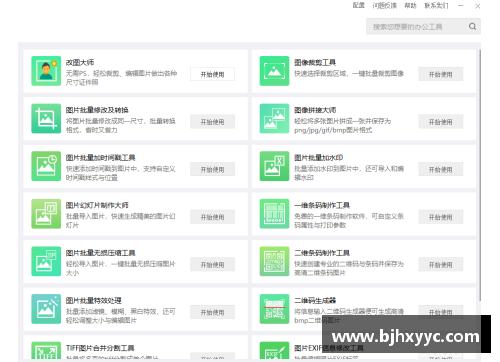Viewport: 500px width, 362px height.
Task: Select the 二维码生成器 scan icon
Action: 274,309
